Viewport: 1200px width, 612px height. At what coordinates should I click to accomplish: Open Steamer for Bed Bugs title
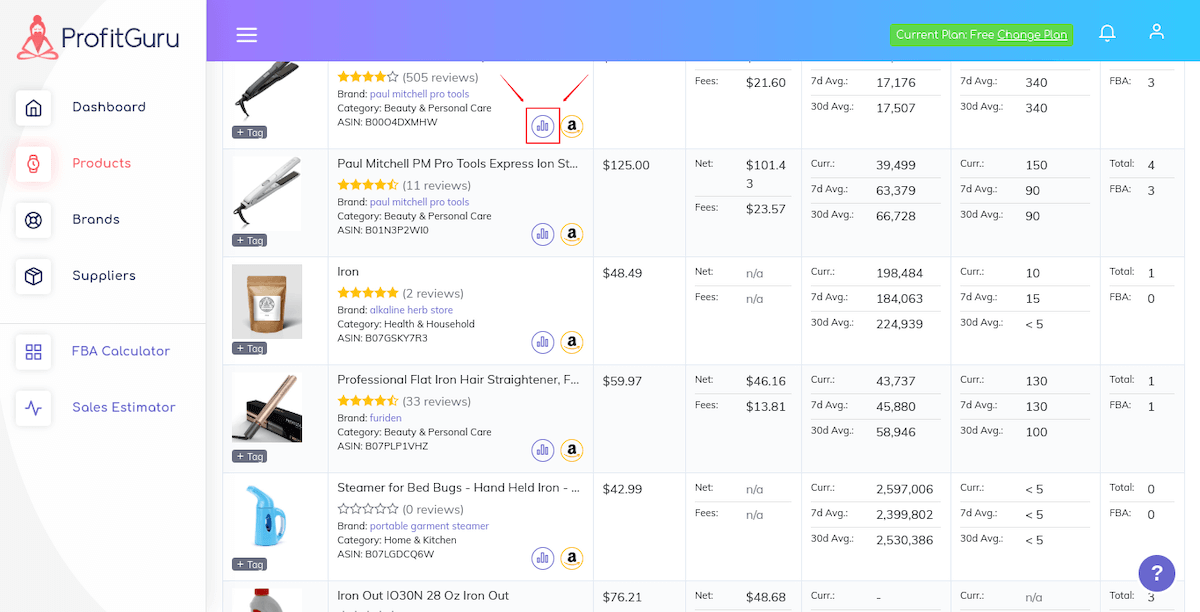pyautogui.click(x=458, y=488)
